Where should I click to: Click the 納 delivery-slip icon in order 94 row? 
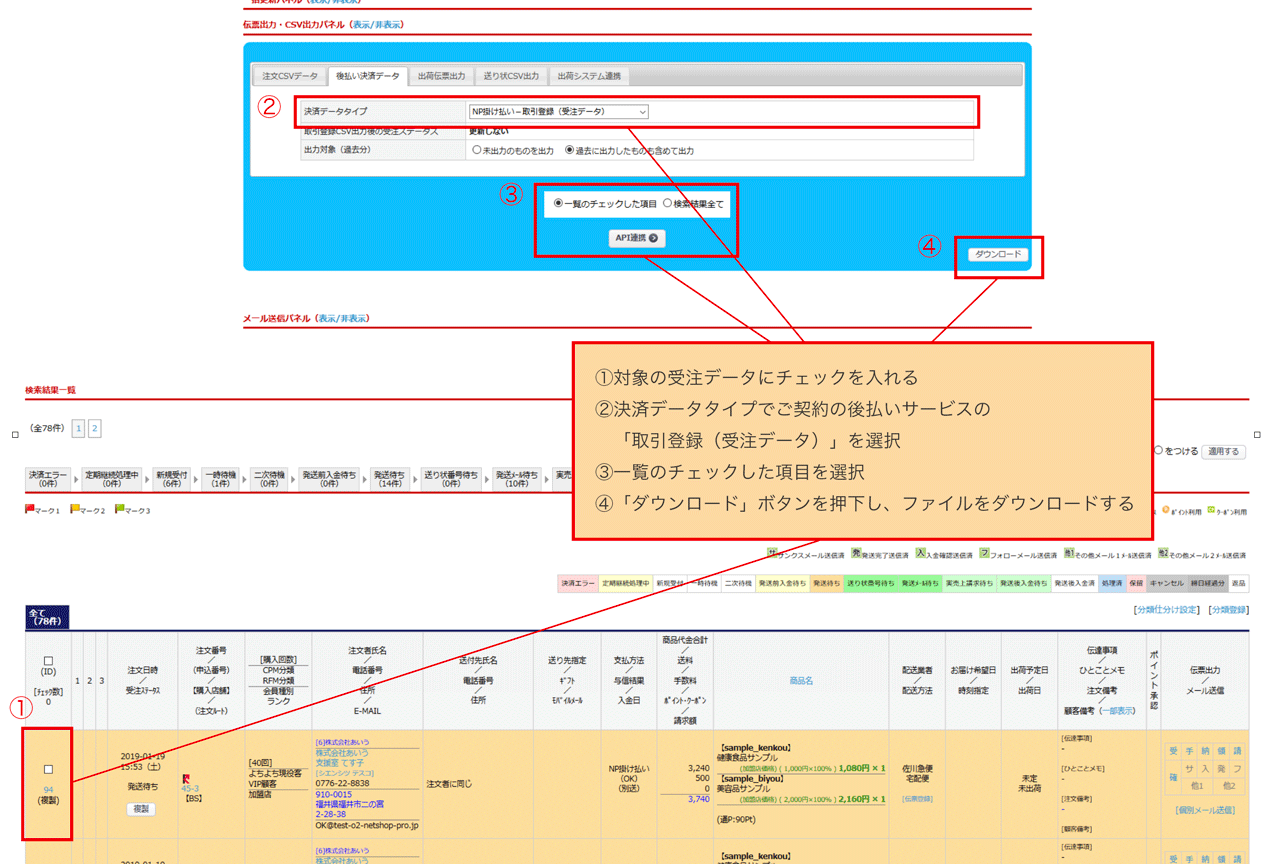[1205, 751]
